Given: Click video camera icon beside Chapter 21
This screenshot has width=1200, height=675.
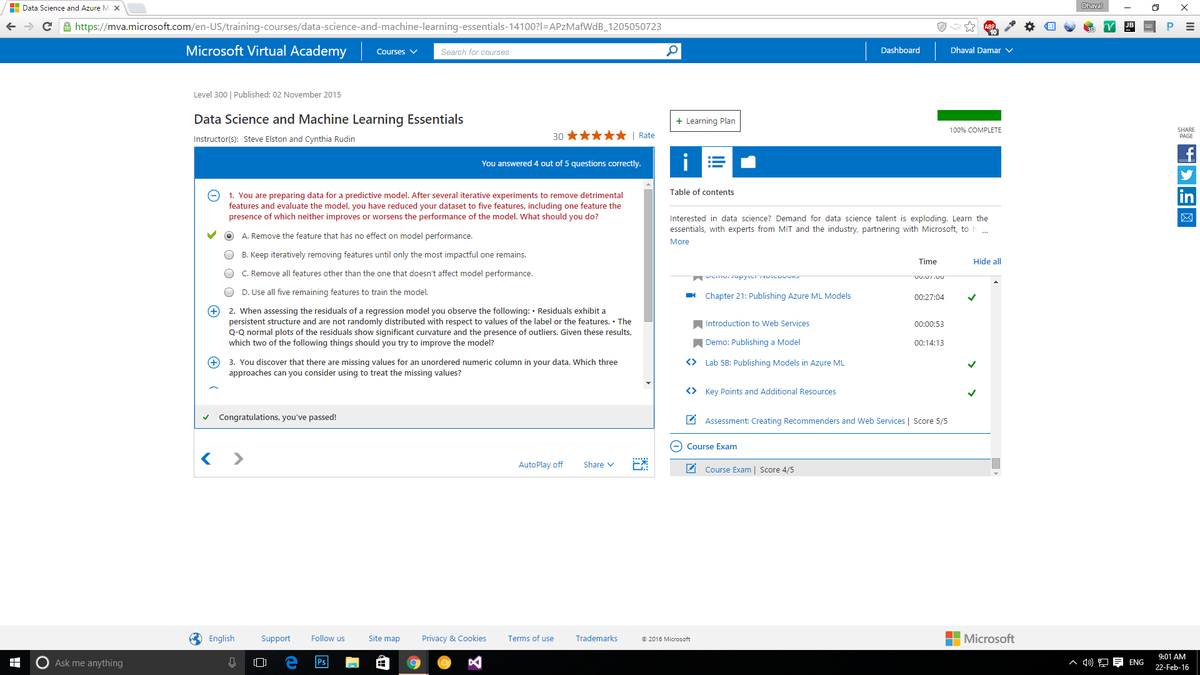Looking at the screenshot, I should [x=691, y=296].
